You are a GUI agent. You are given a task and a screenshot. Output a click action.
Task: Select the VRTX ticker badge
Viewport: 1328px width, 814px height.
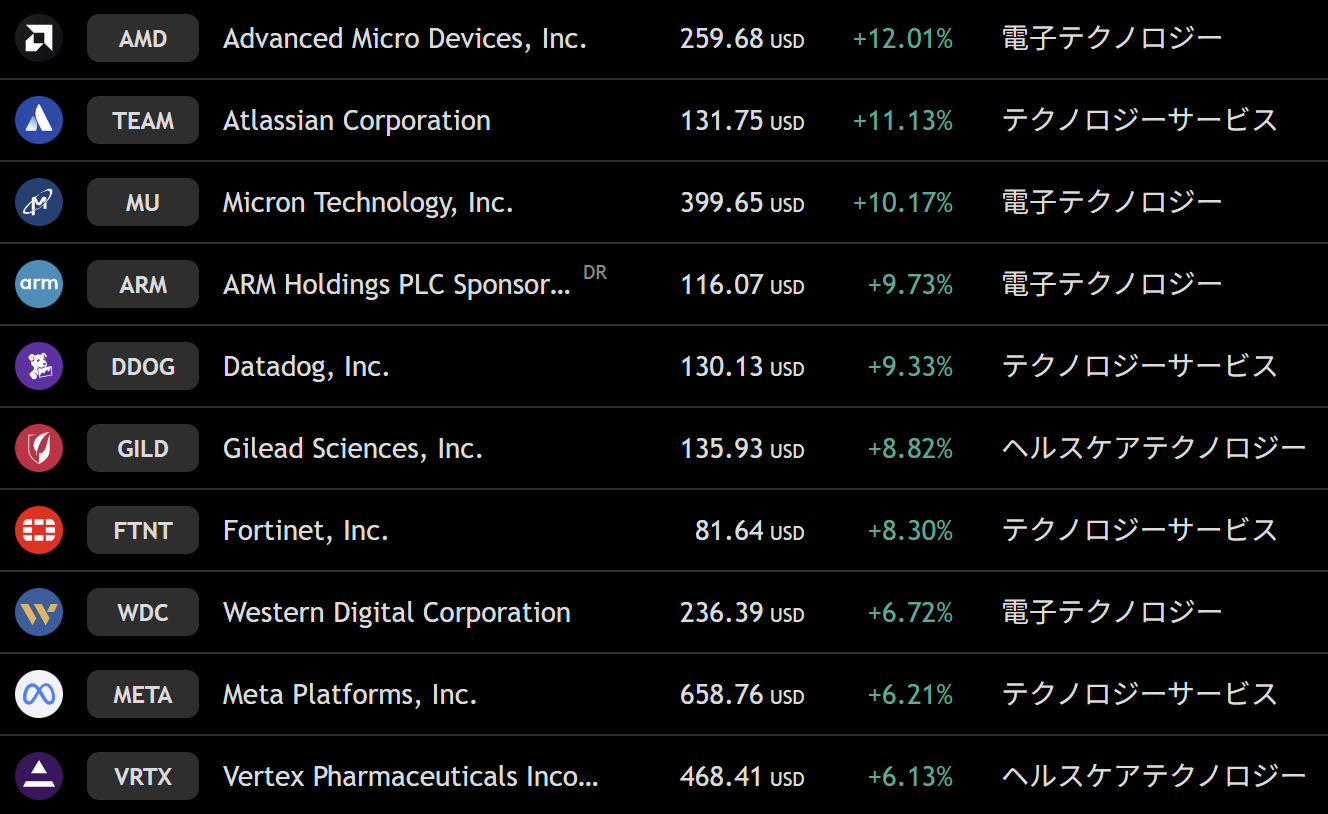pyautogui.click(x=143, y=777)
